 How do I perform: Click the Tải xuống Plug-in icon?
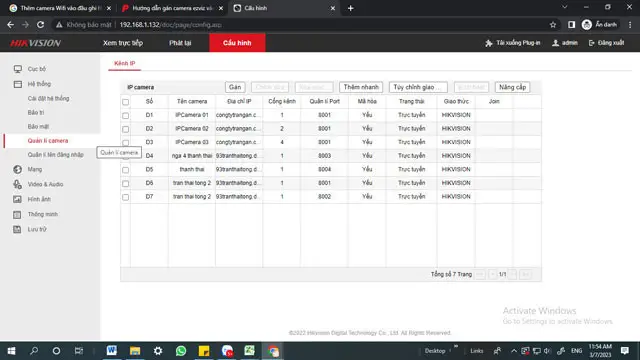489,43
